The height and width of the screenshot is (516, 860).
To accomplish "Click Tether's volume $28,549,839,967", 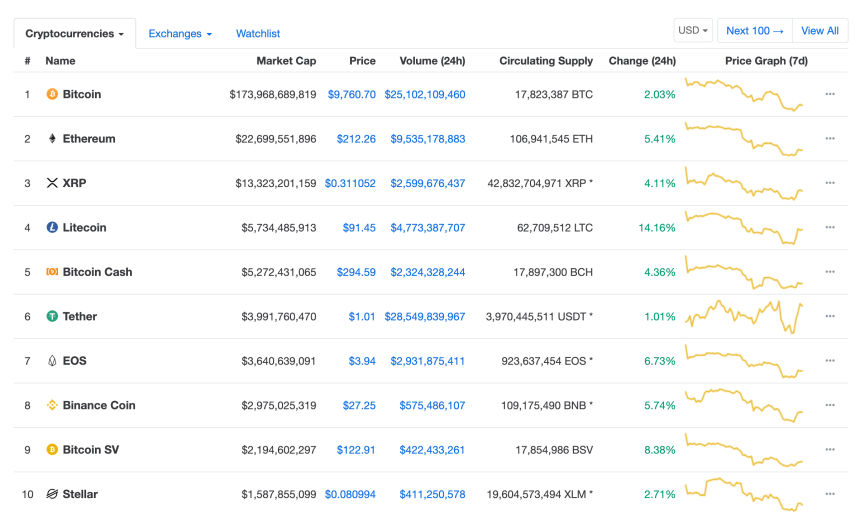I will 425,316.
